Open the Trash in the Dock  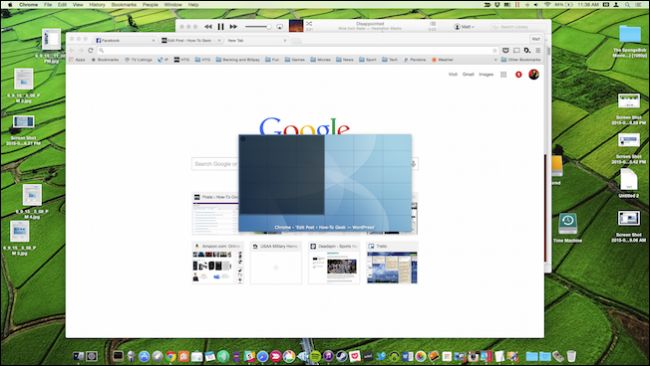[x=571, y=356]
